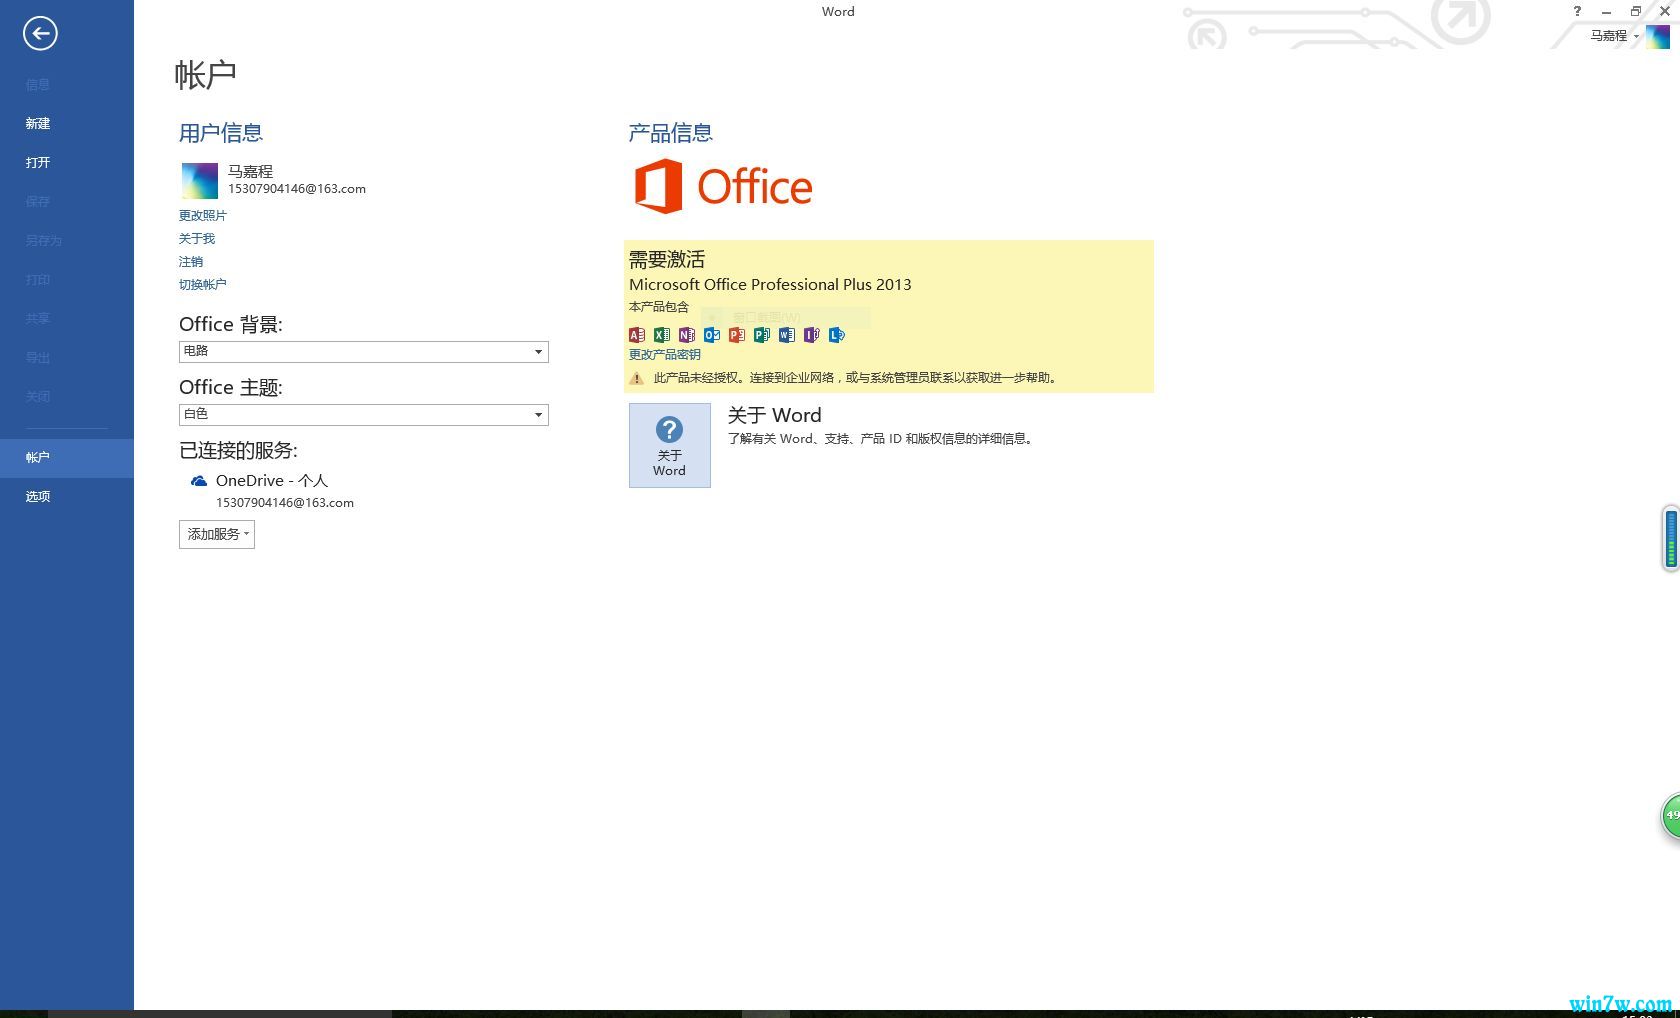Click the Access app icon
Screen dimensions: 1680x1018
(637, 335)
